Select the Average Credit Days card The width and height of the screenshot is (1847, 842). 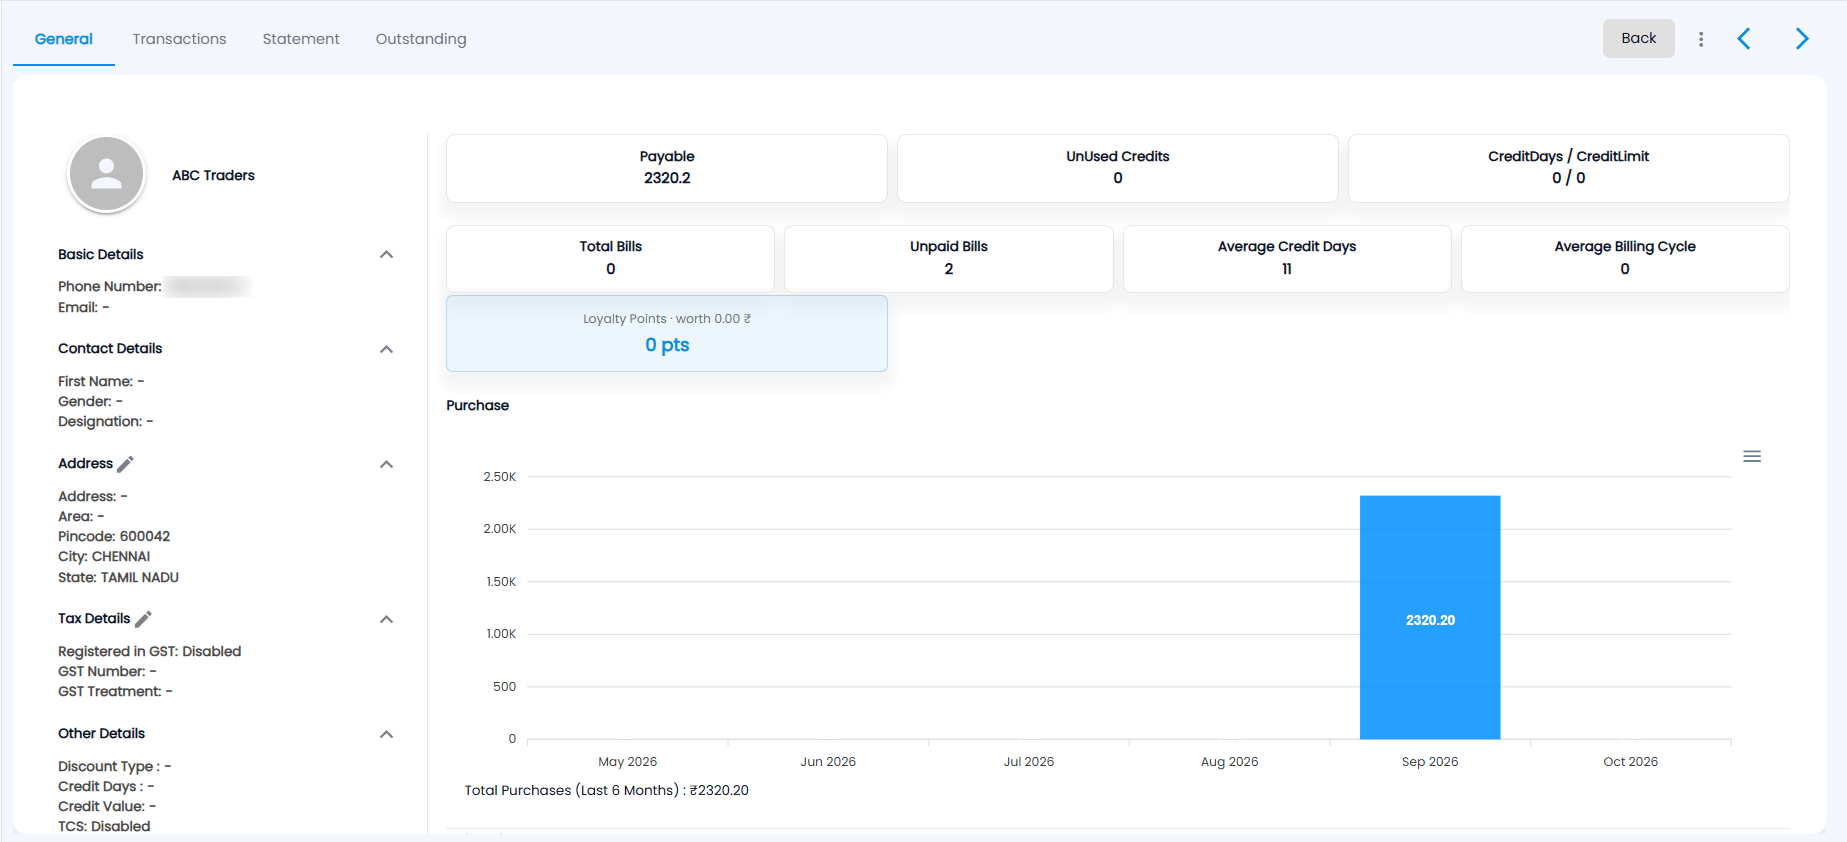coord(1287,259)
